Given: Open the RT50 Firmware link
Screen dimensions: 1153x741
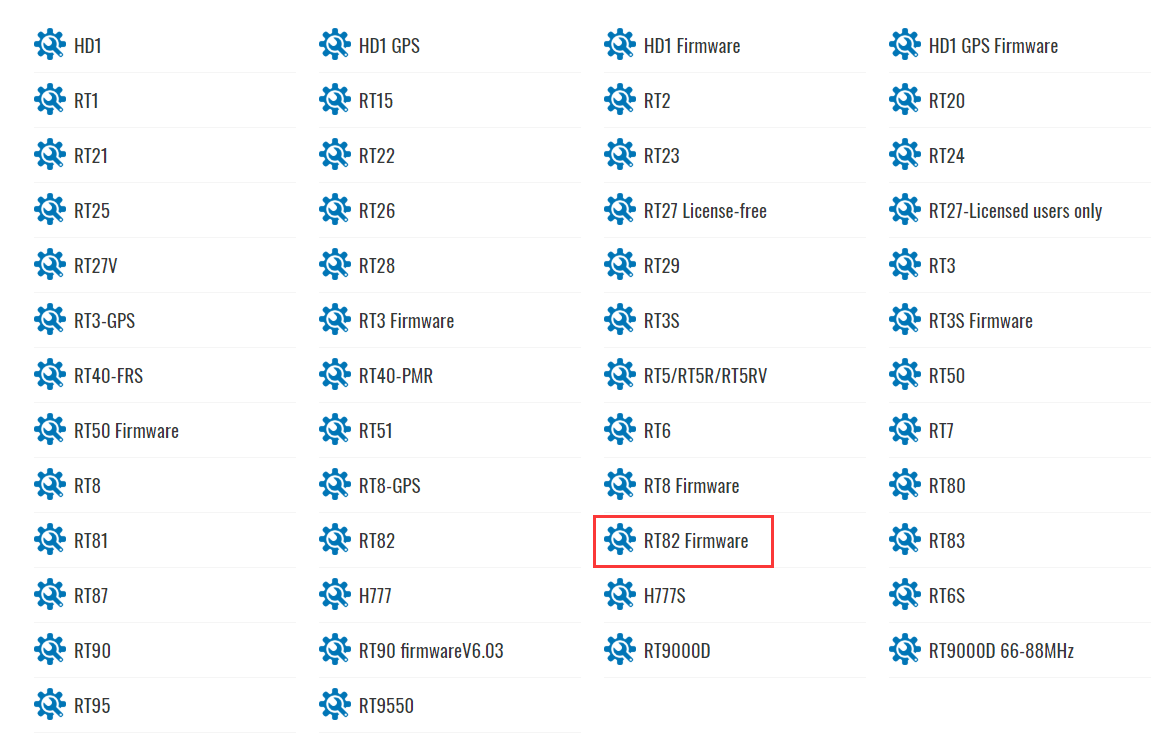Looking at the screenshot, I should (x=126, y=431).
